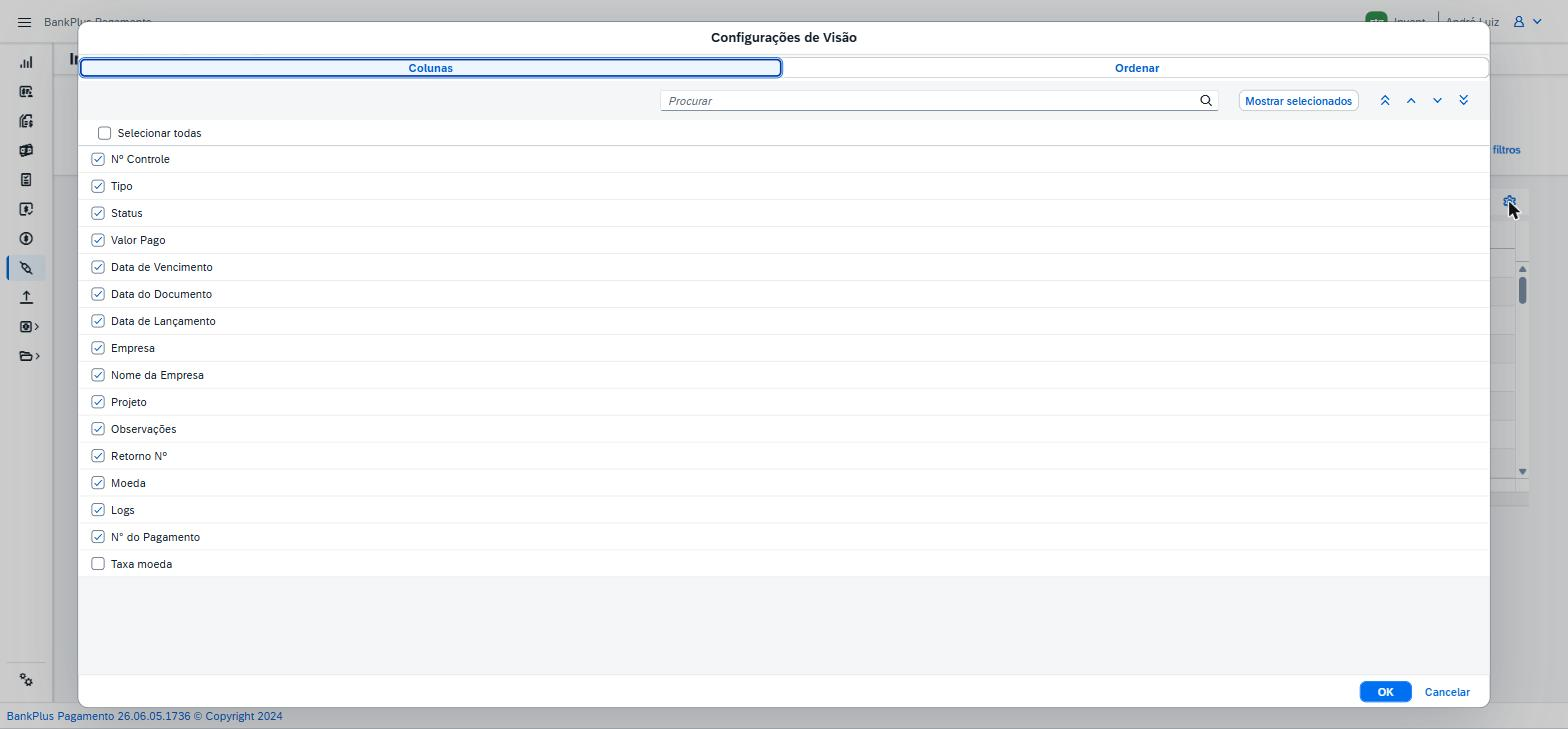Open the sidebar icon just below the bar chart
Screen dimensions: 1568x729
(x=26, y=92)
